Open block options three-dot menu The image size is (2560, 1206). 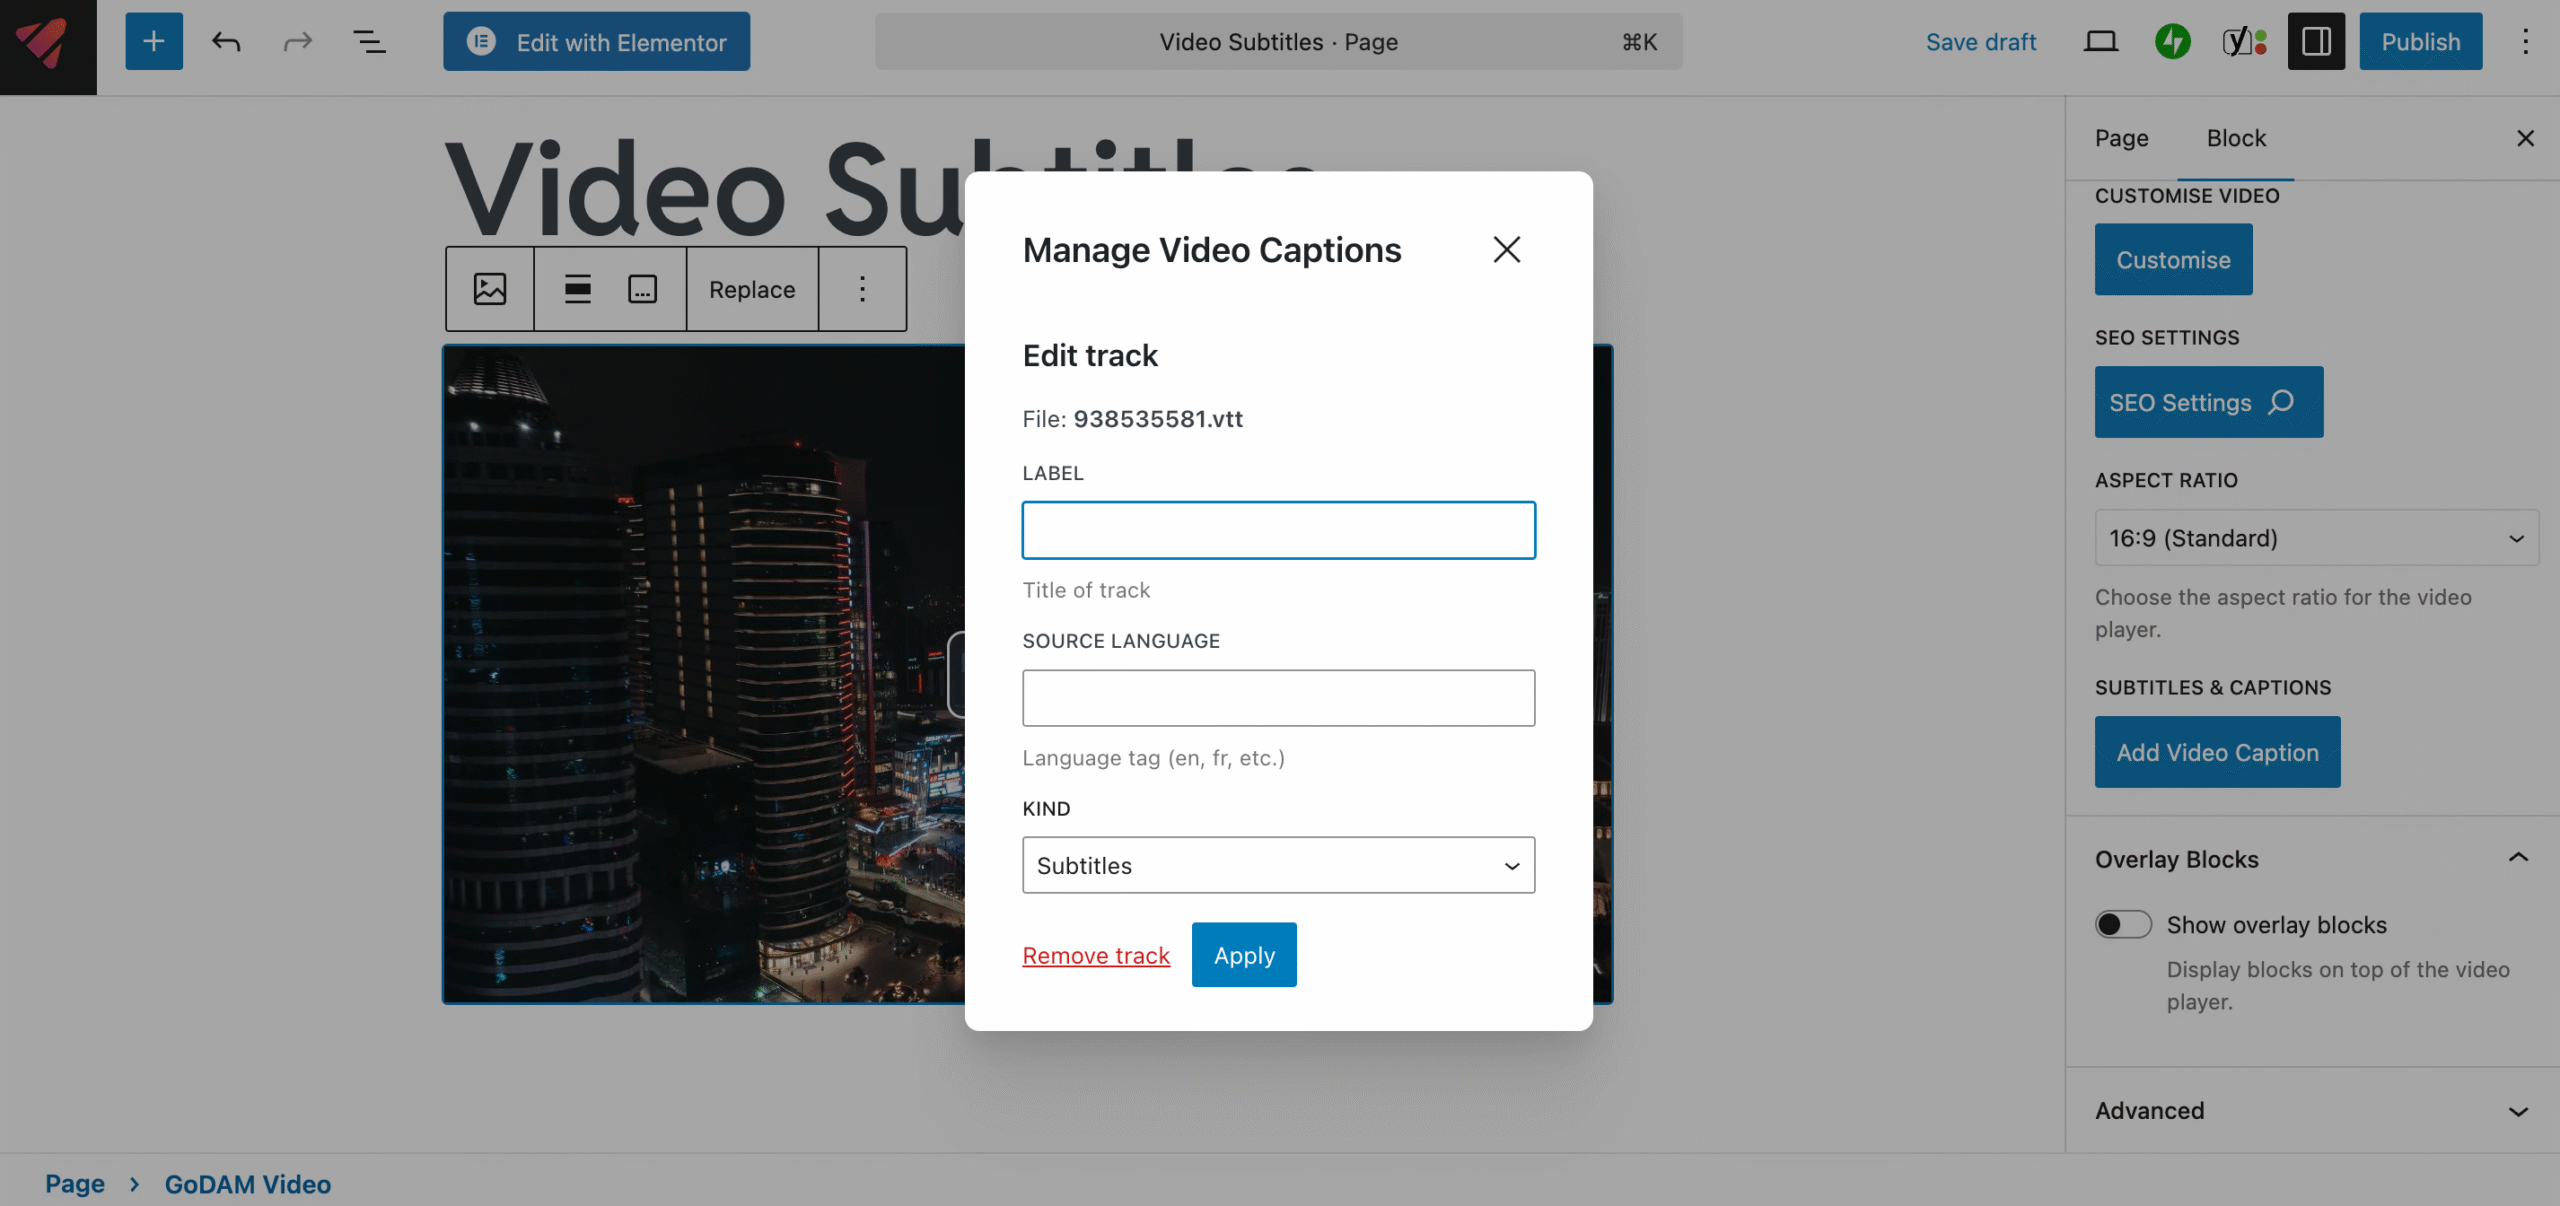click(862, 289)
